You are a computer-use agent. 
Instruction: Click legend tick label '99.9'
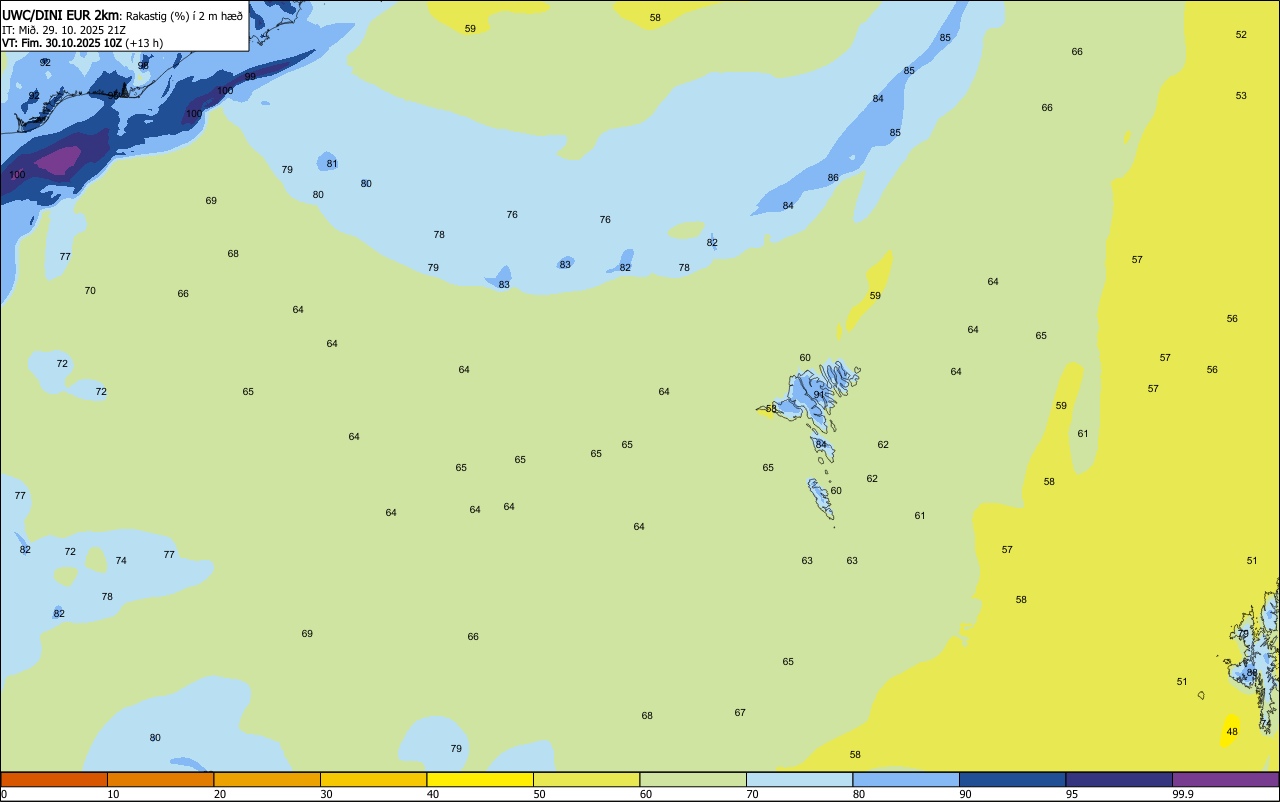[1183, 794]
